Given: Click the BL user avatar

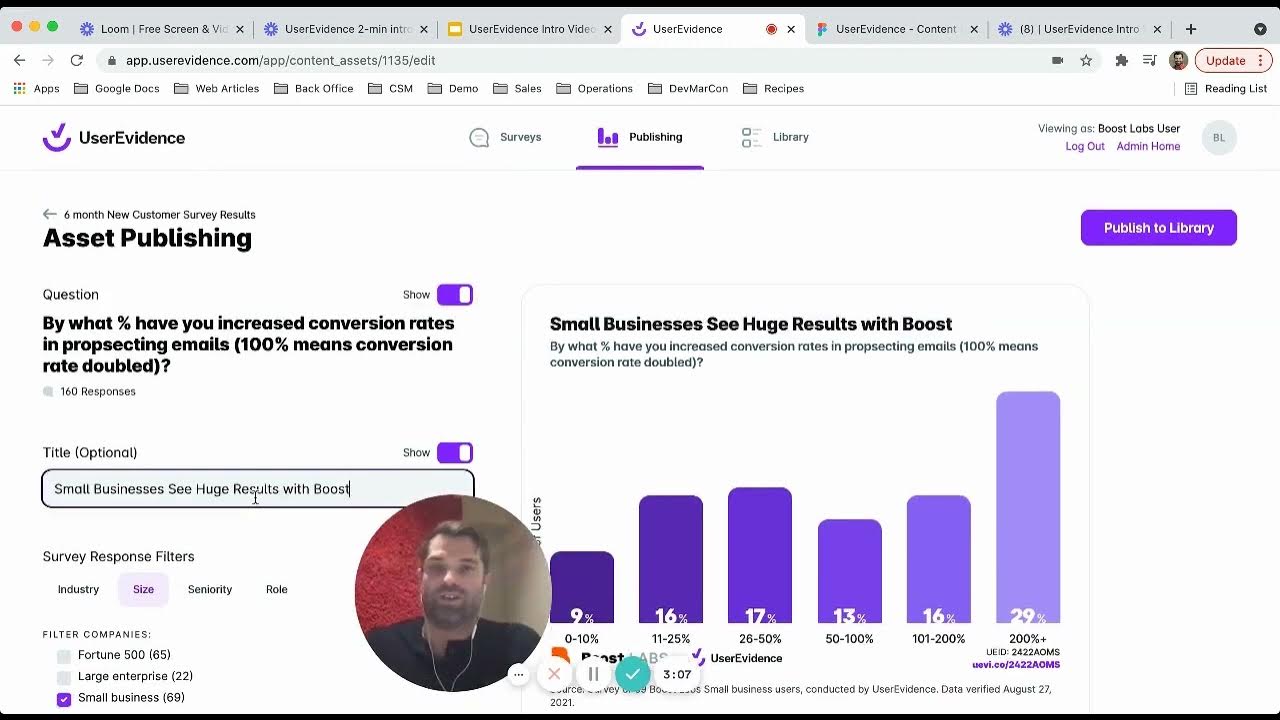Looking at the screenshot, I should (1219, 137).
